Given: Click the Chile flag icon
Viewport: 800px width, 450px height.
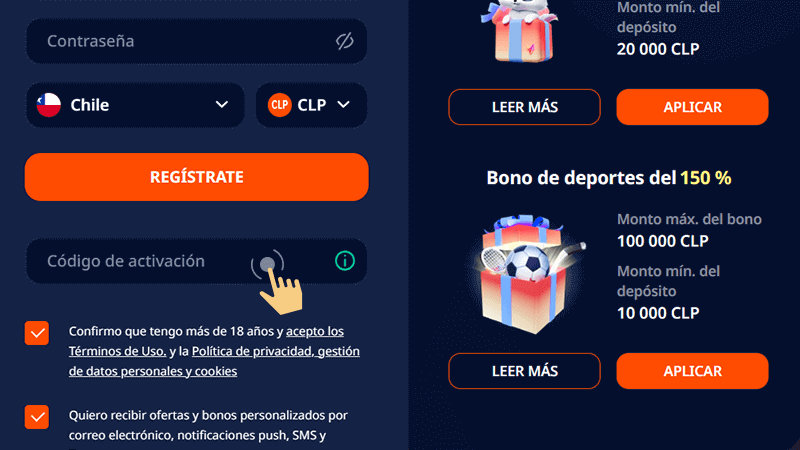Looking at the screenshot, I should point(49,105).
